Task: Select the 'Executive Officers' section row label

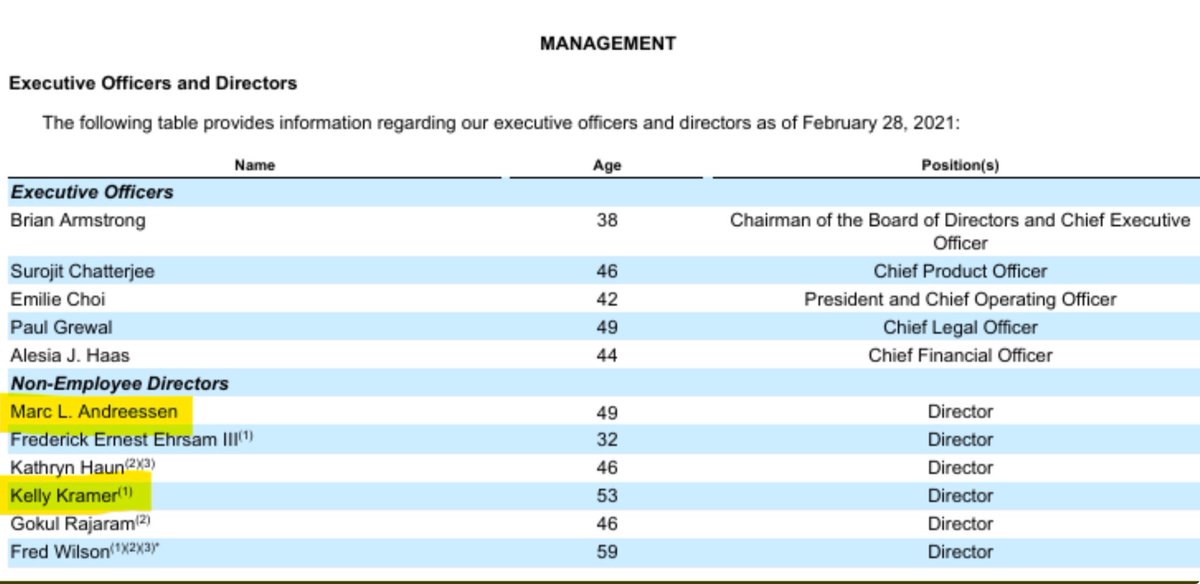Action: [x=92, y=192]
